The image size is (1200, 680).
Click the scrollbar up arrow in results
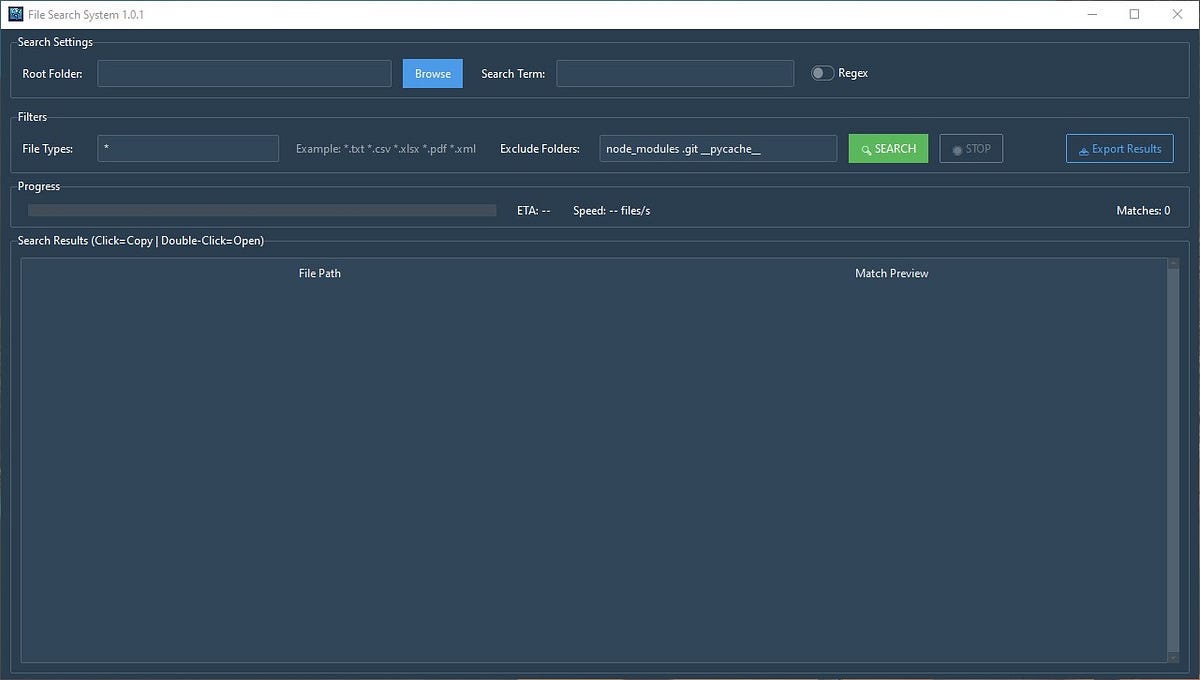[1172, 264]
